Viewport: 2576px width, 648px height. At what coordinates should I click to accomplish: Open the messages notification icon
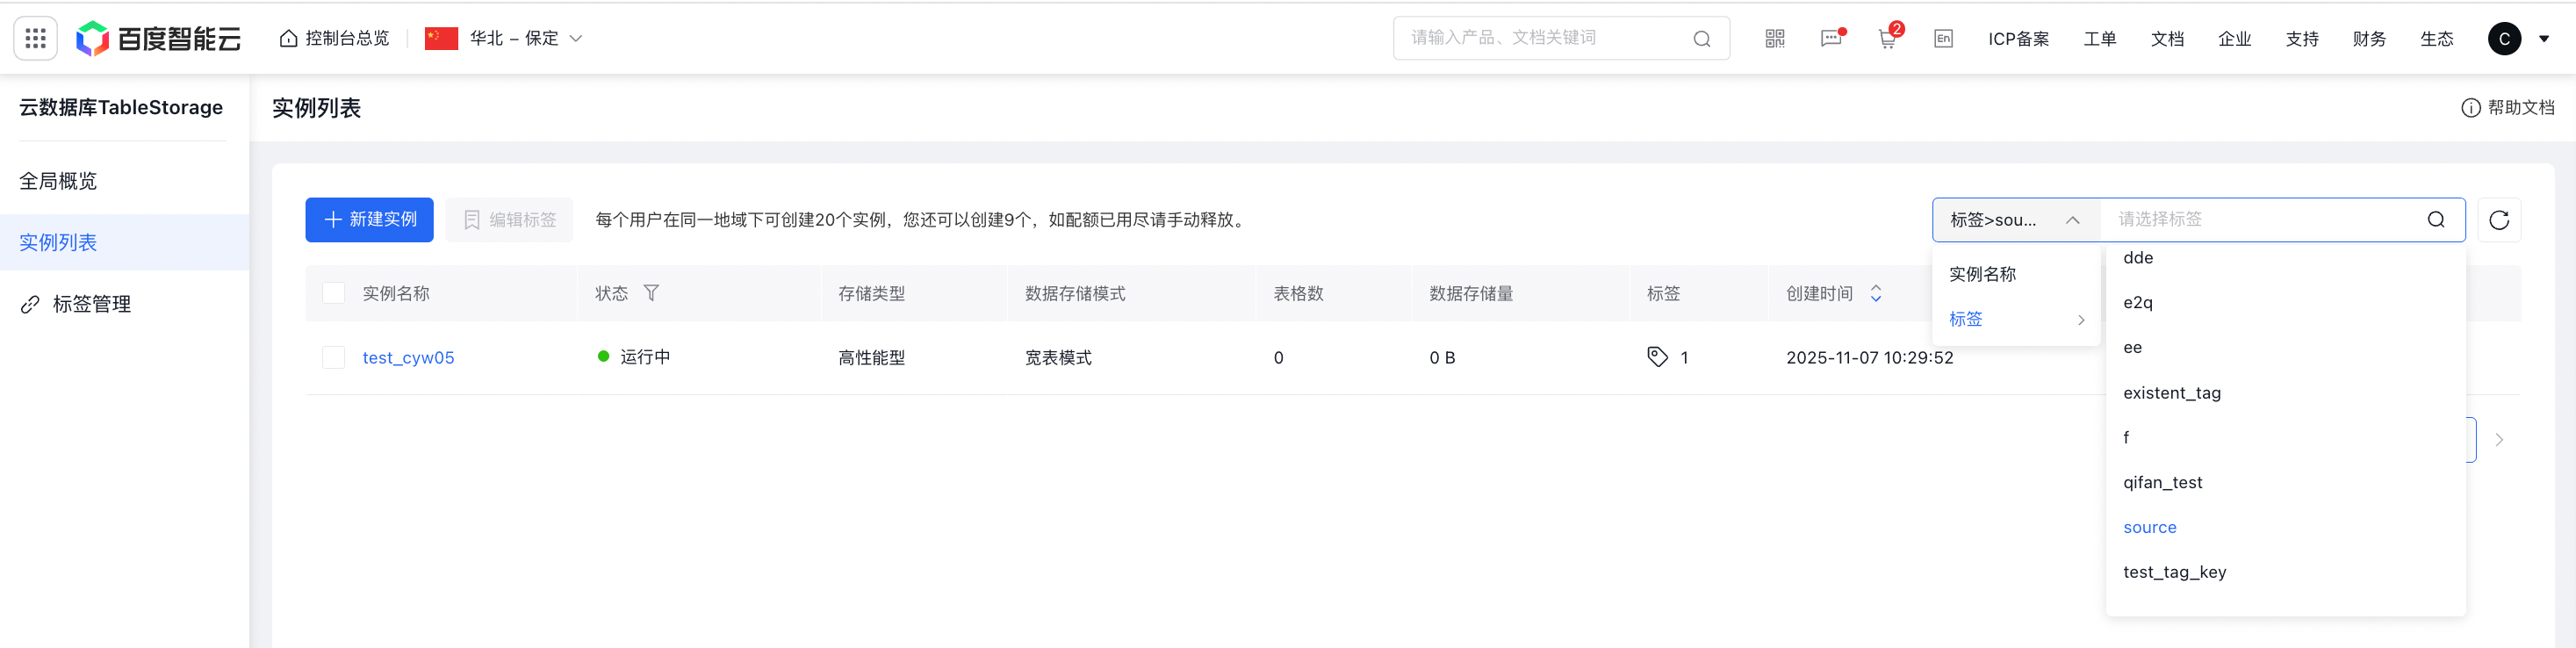1830,38
